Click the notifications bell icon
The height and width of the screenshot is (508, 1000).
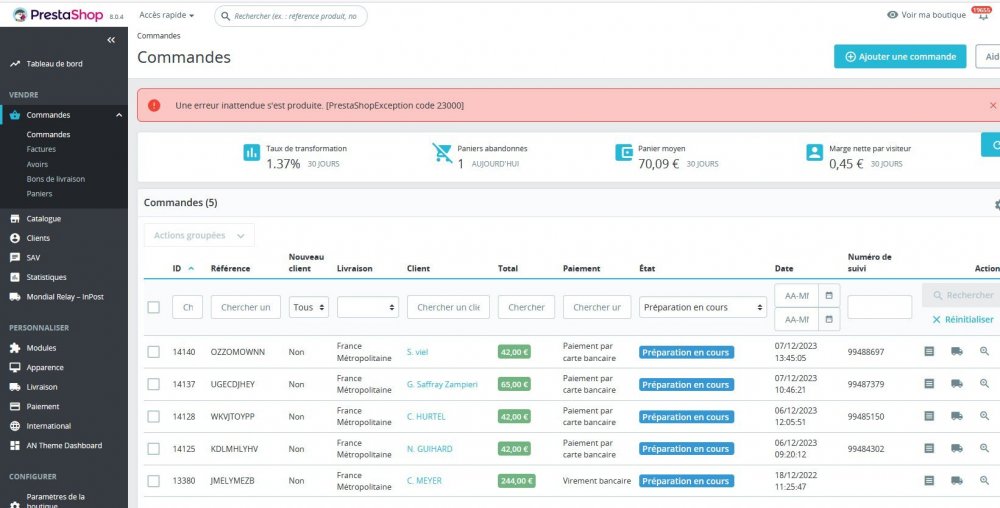982,16
